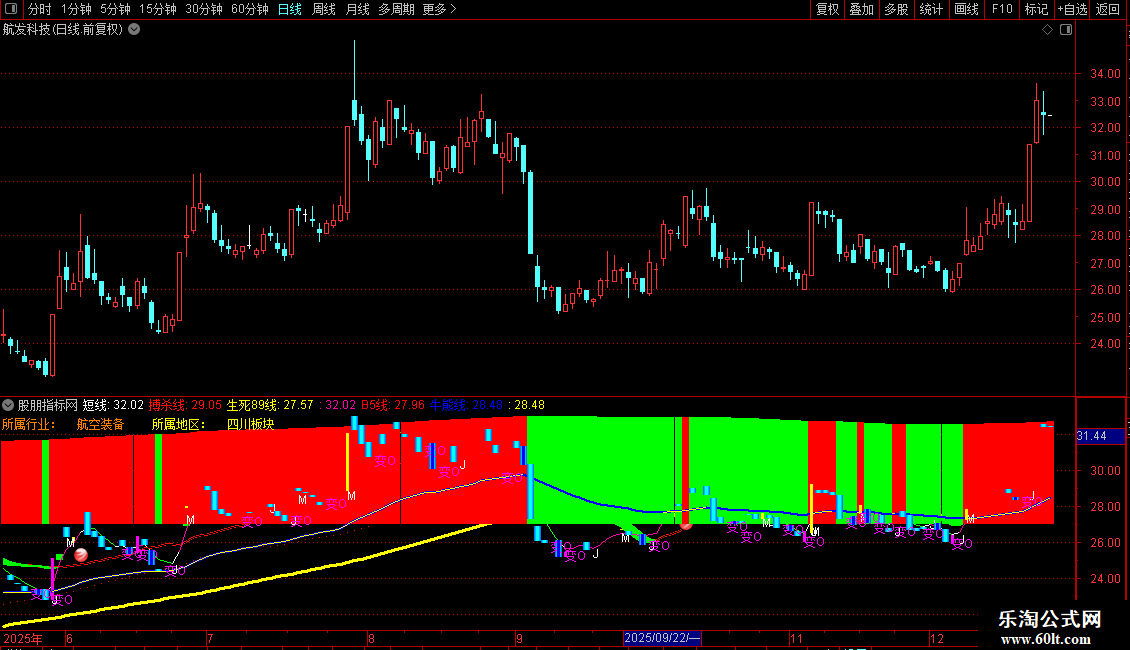Open the 多周期 multi-period view

point(396,9)
